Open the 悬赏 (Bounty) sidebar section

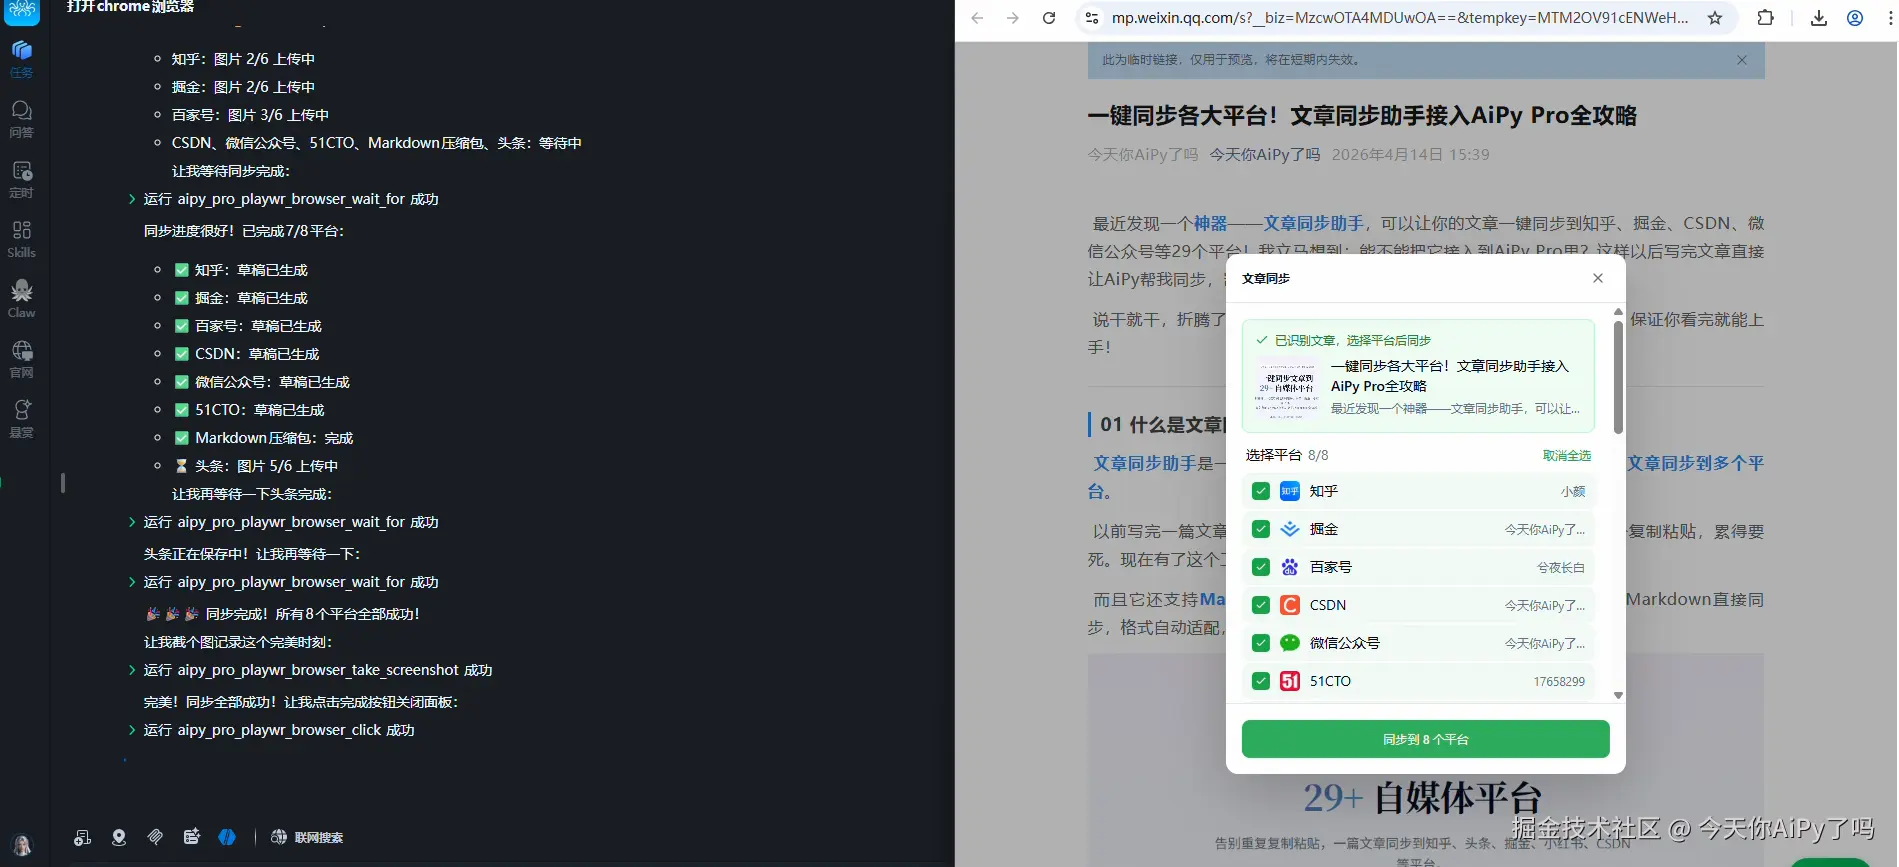click(x=21, y=418)
